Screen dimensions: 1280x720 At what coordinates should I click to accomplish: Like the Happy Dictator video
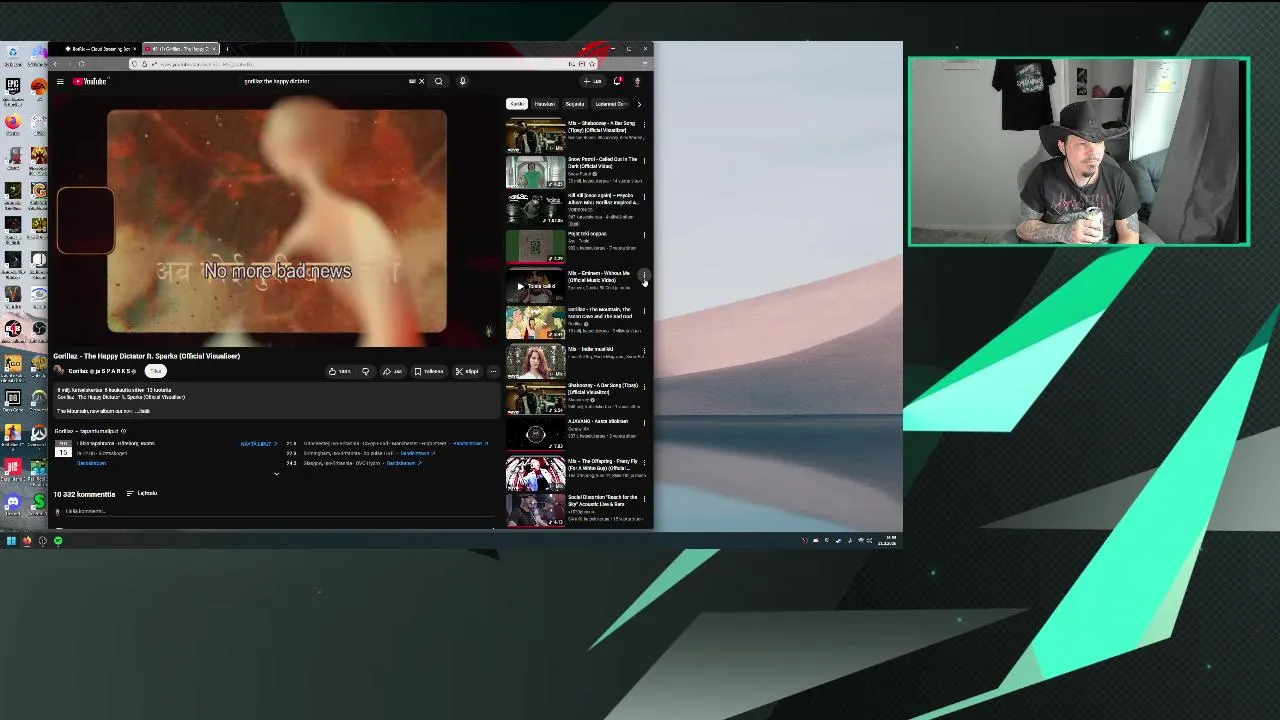(340, 371)
